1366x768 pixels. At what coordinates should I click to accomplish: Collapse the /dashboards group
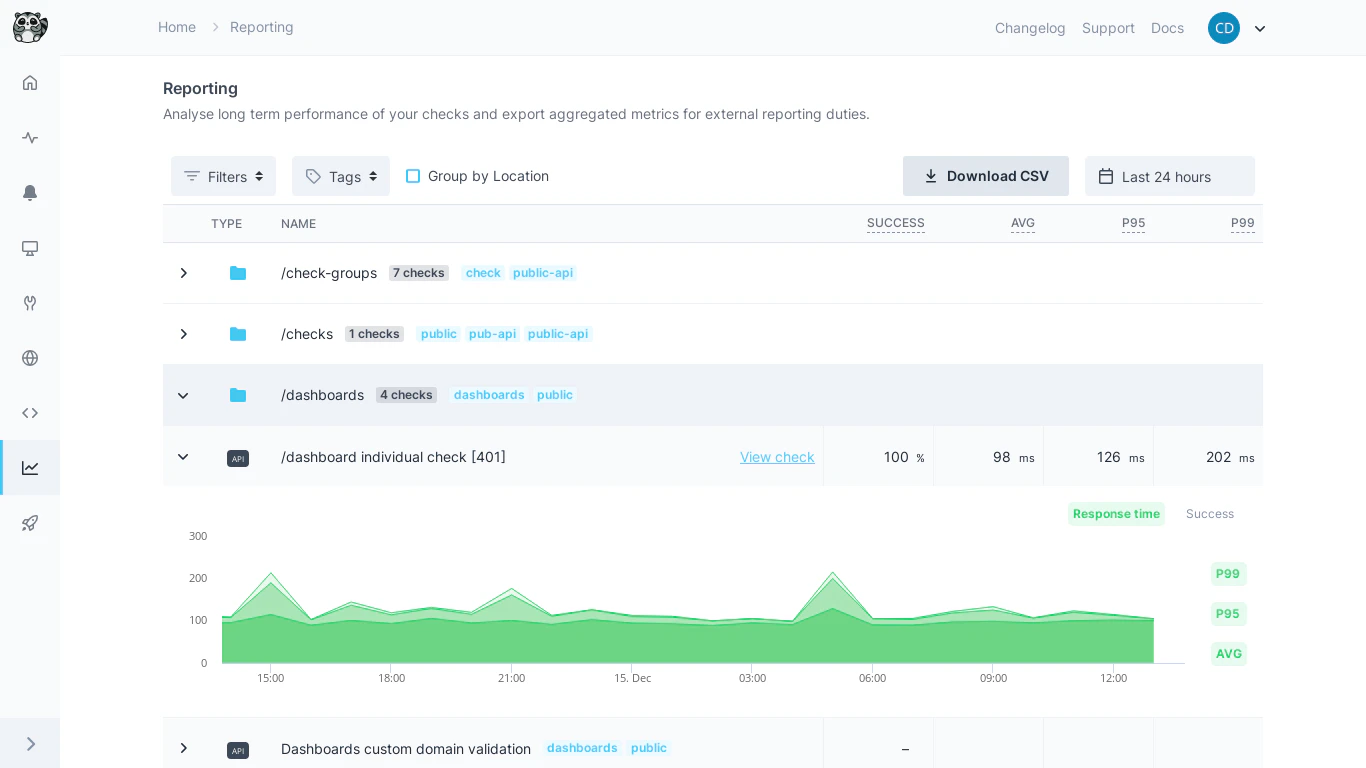[x=183, y=395]
